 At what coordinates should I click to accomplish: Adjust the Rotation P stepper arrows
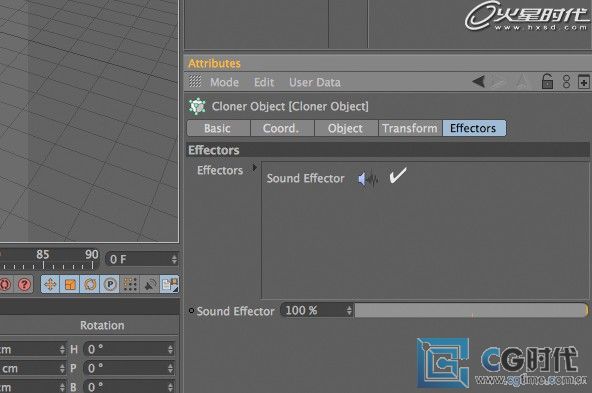171,368
